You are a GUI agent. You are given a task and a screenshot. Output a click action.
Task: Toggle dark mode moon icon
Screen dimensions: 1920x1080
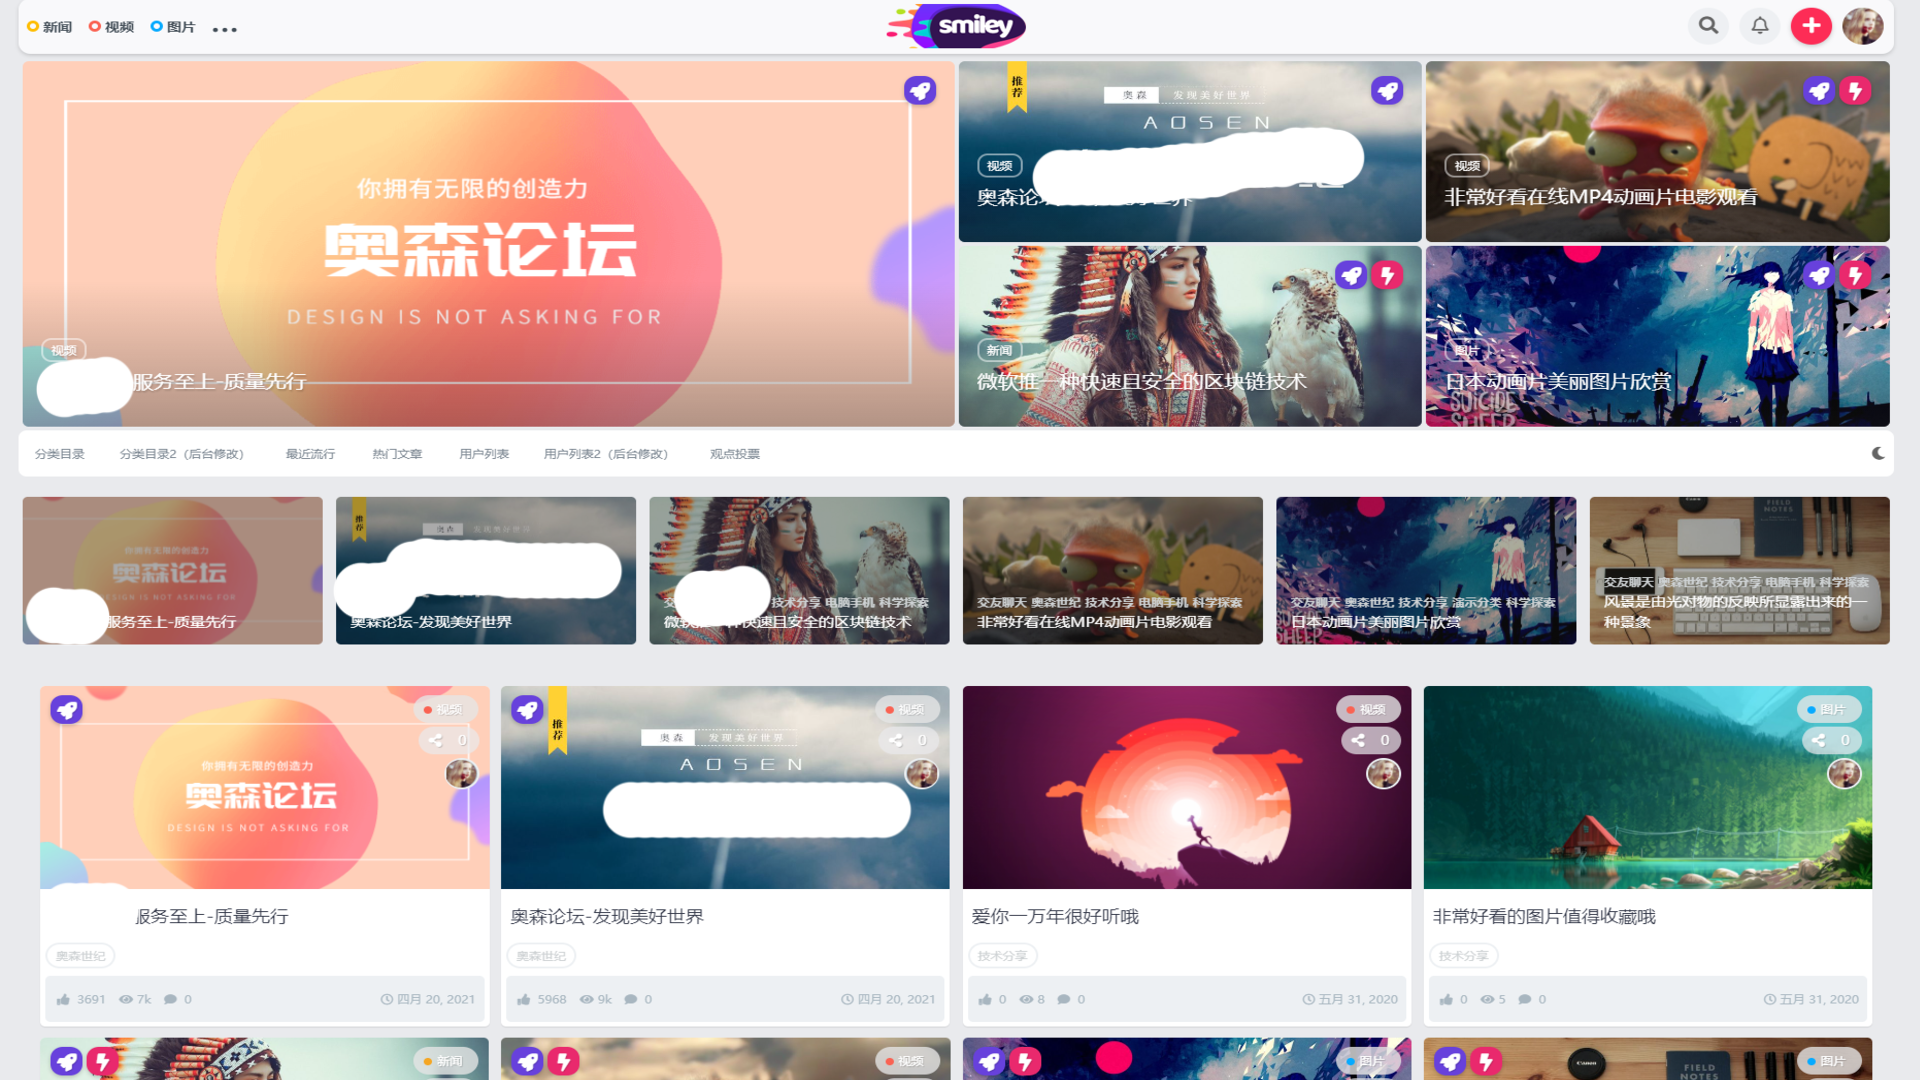pos(1878,453)
